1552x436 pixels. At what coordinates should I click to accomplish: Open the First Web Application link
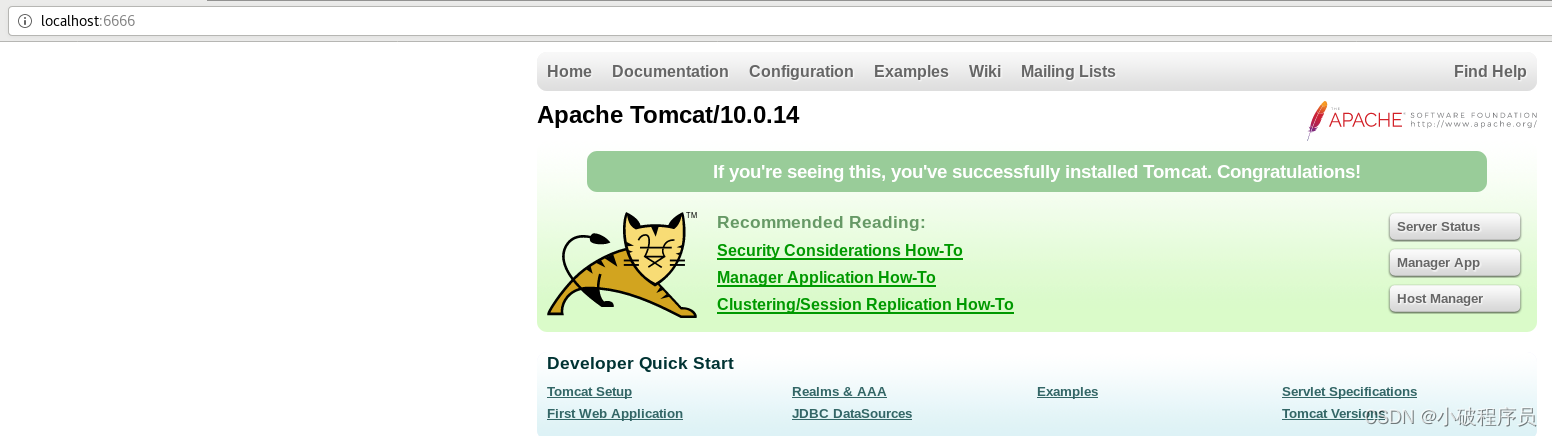click(615, 414)
